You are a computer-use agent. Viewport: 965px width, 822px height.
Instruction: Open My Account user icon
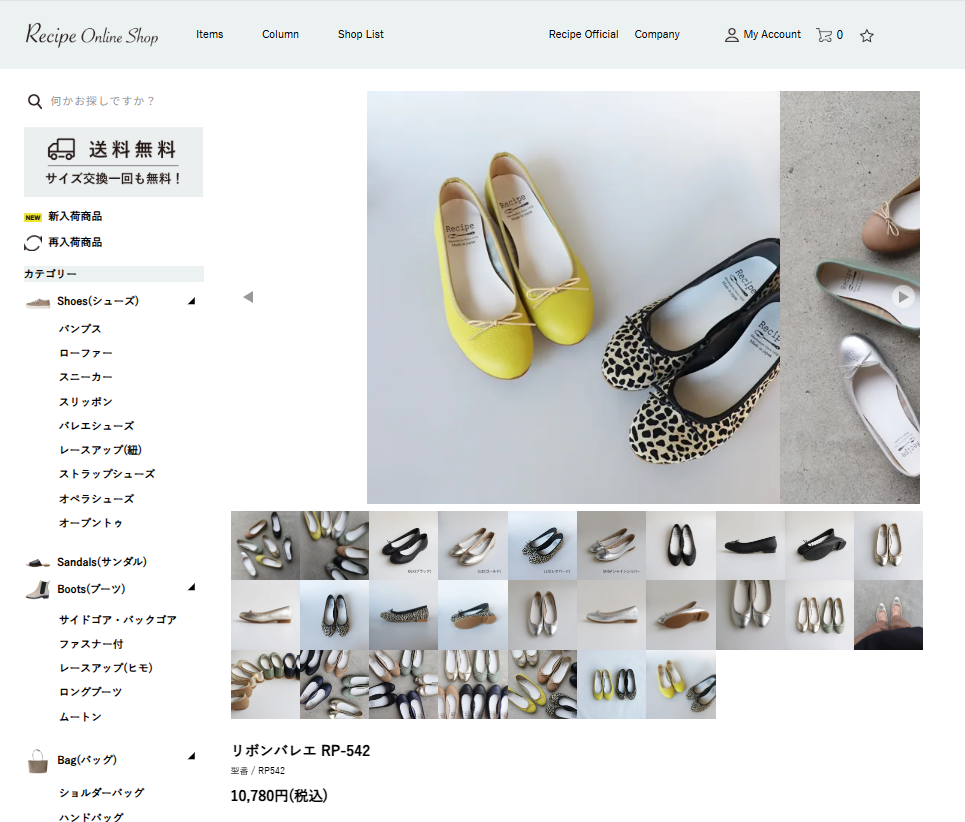[x=731, y=35]
